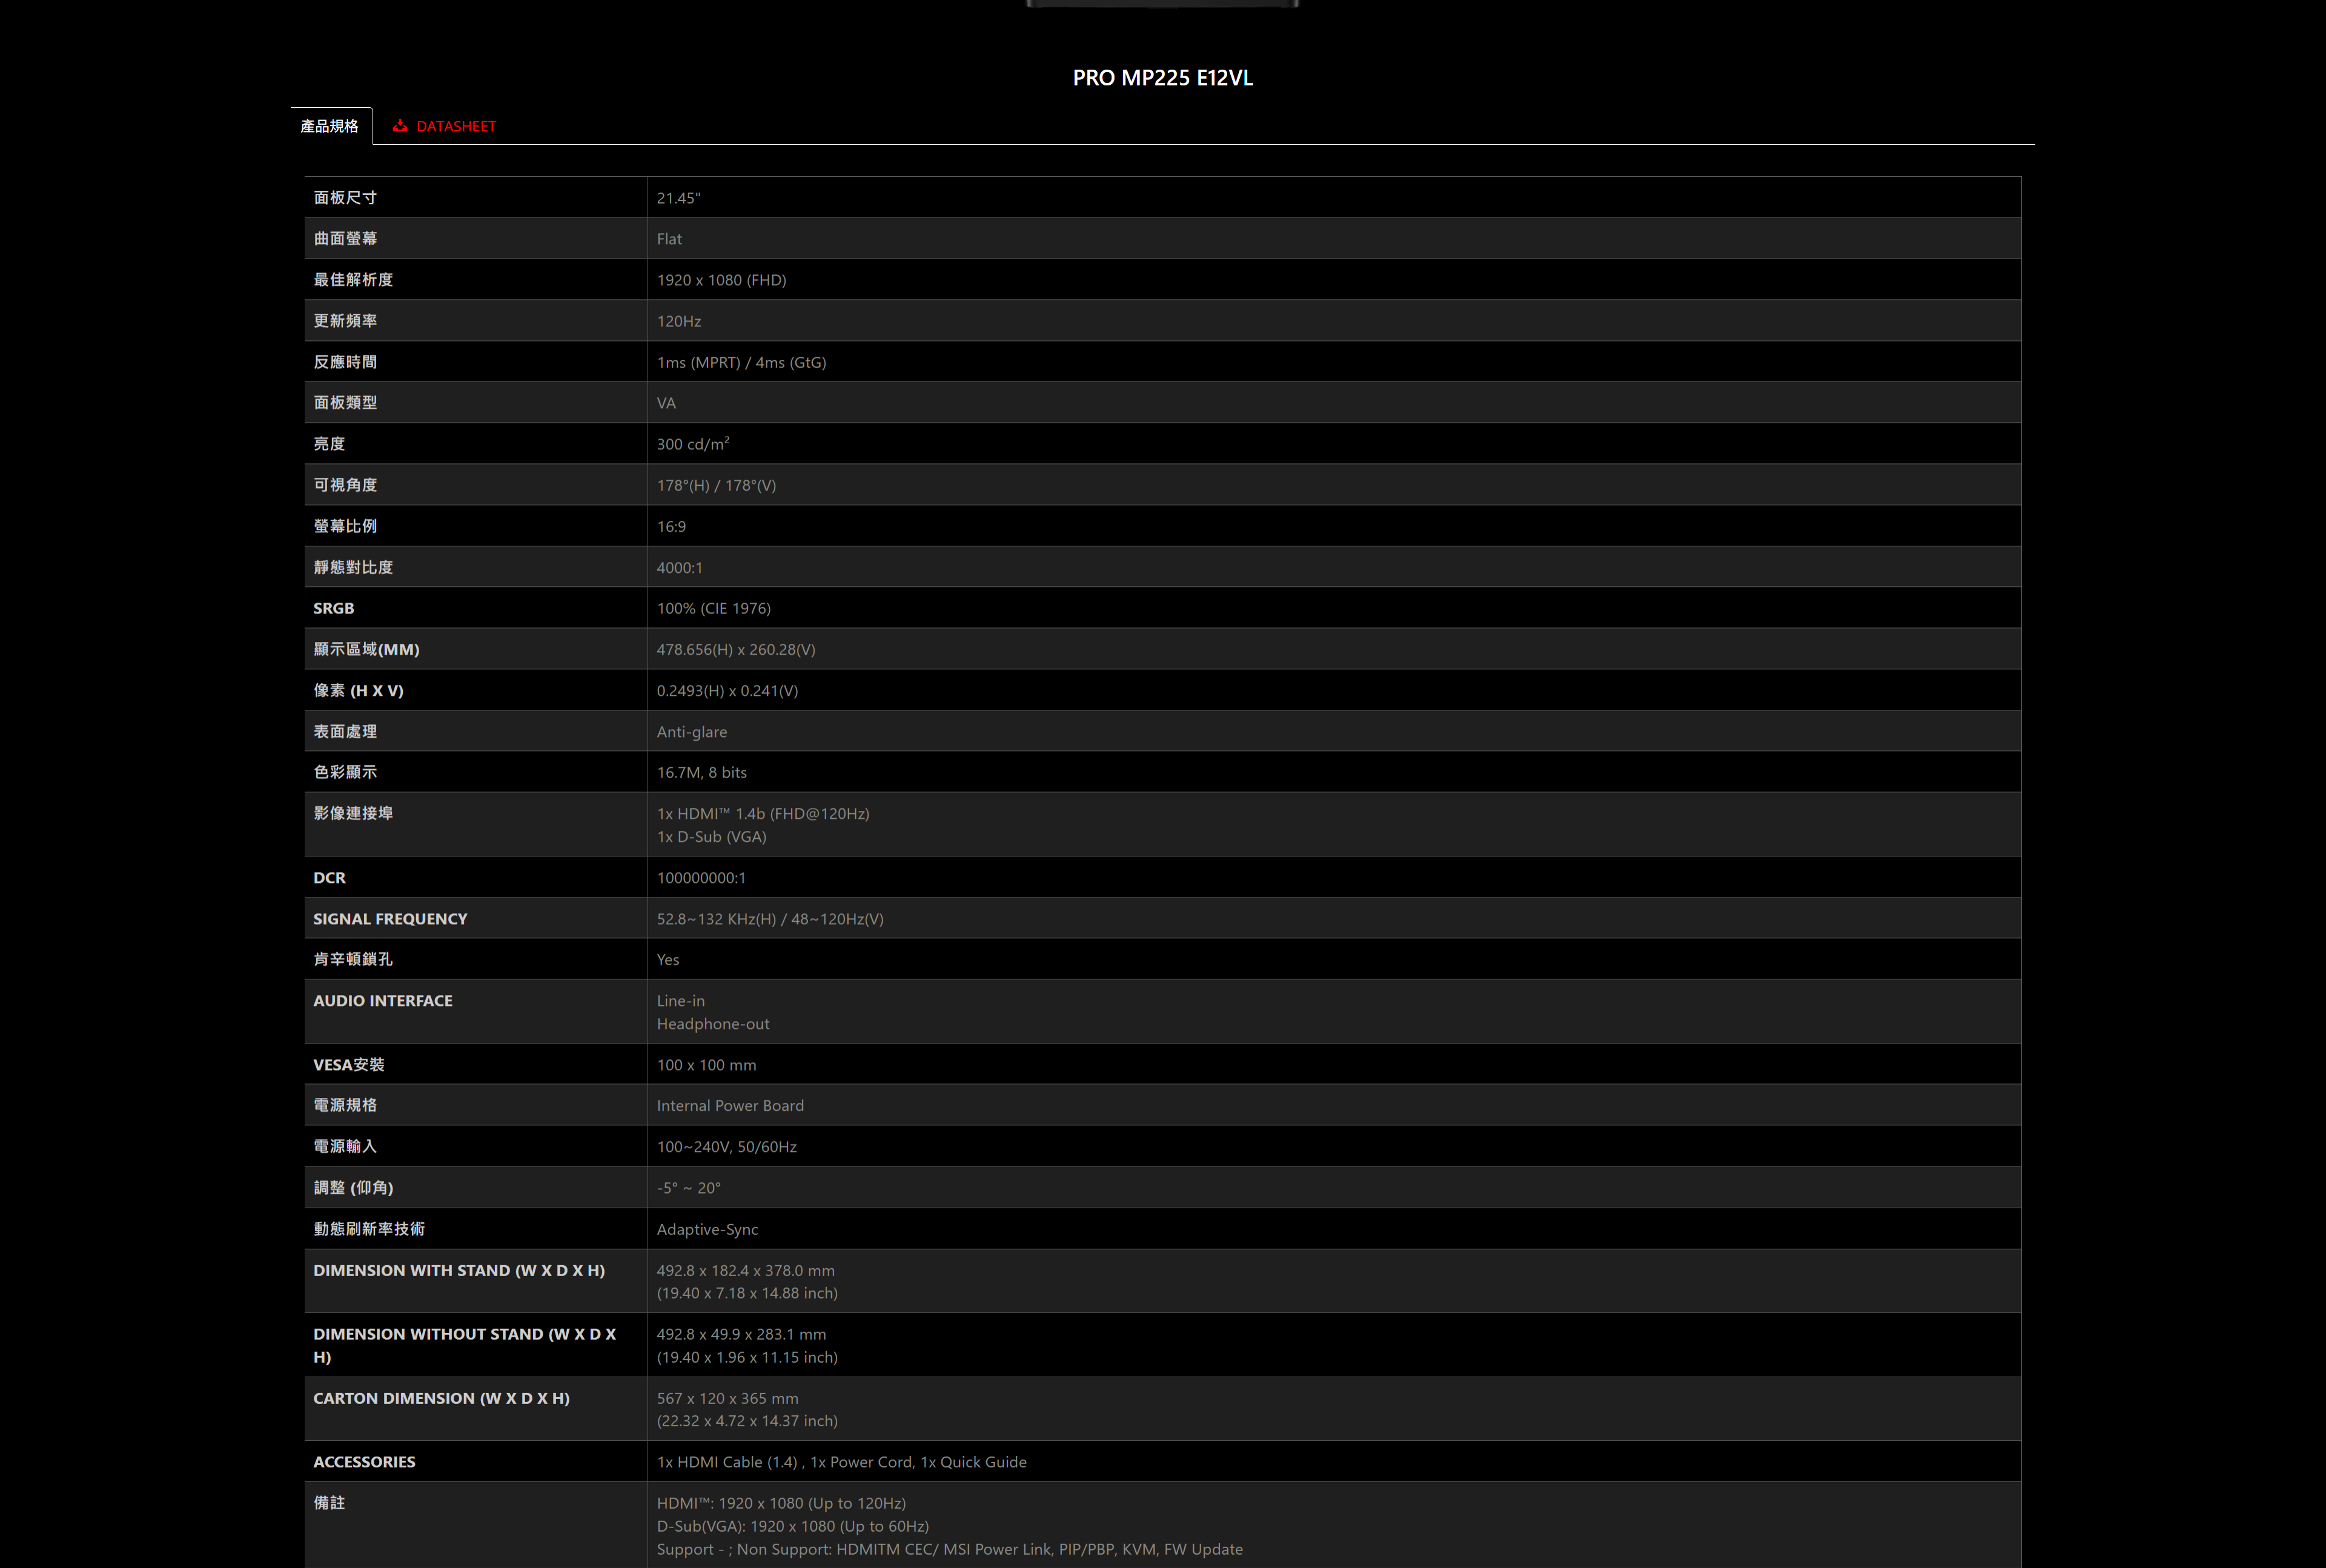Screen dimensions: 2326x1568
Task: Click the 更新頻率 row label
Action: point(345,321)
